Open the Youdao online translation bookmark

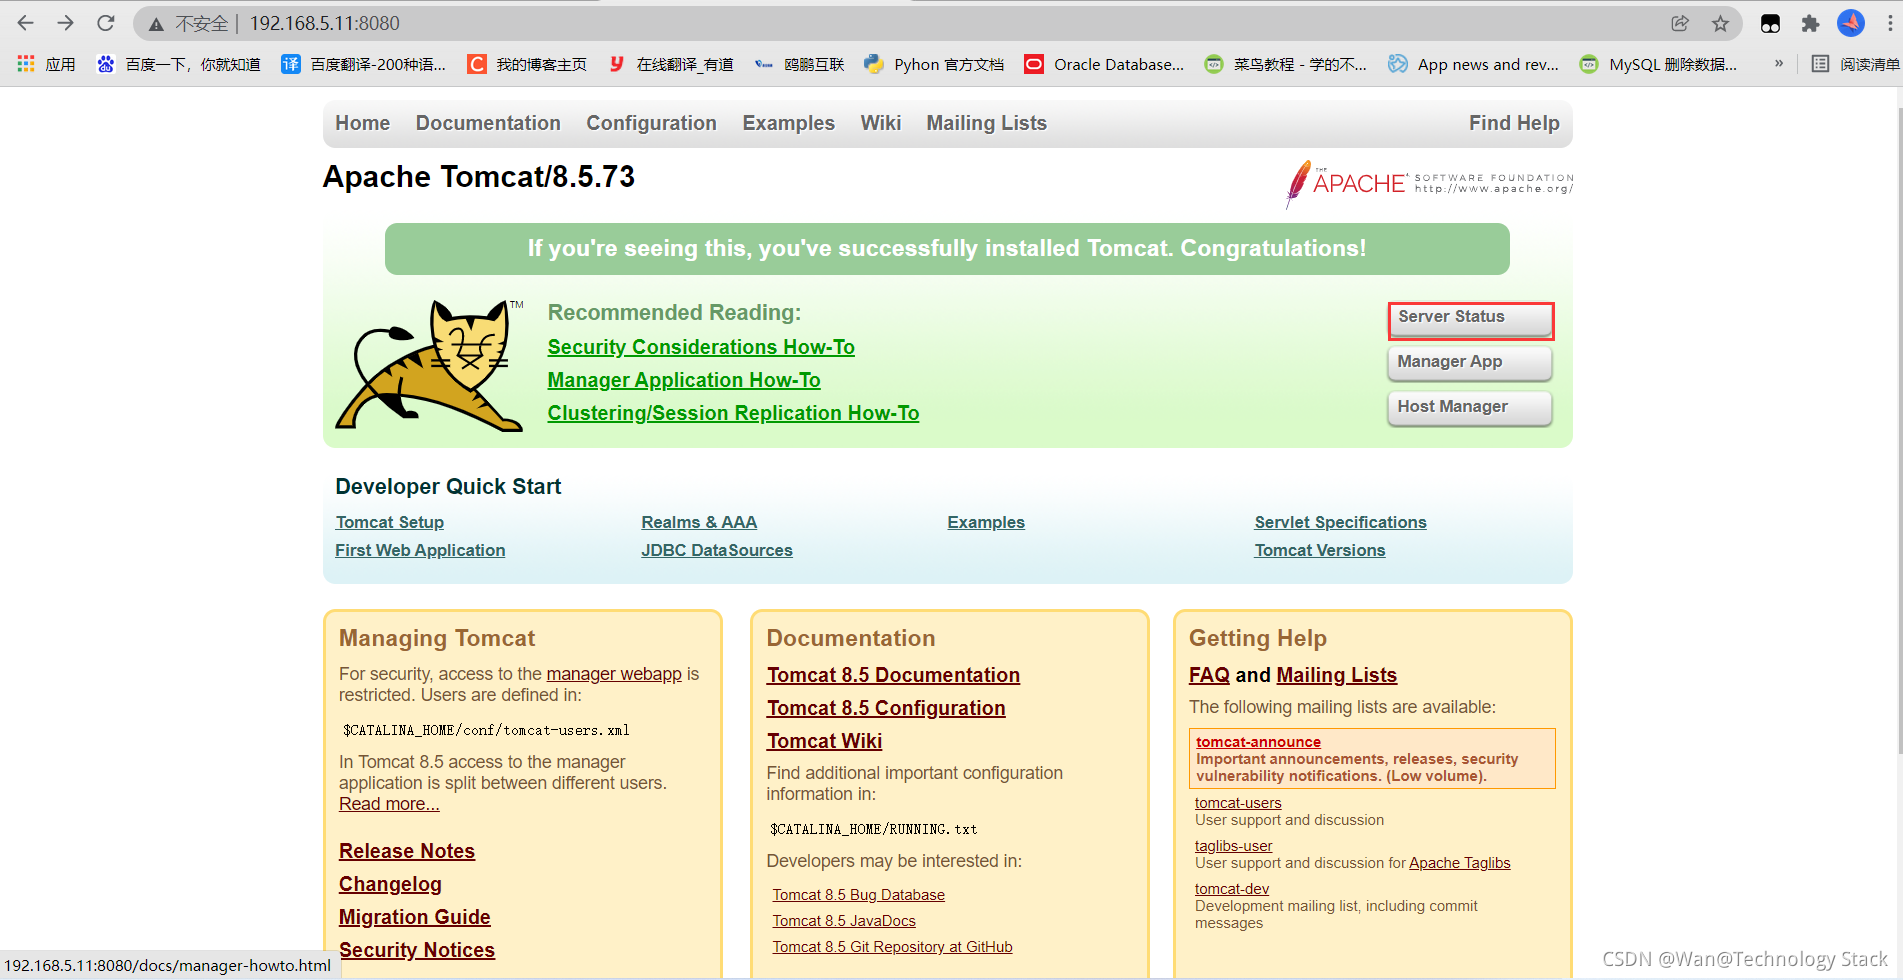click(x=671, y=64)
